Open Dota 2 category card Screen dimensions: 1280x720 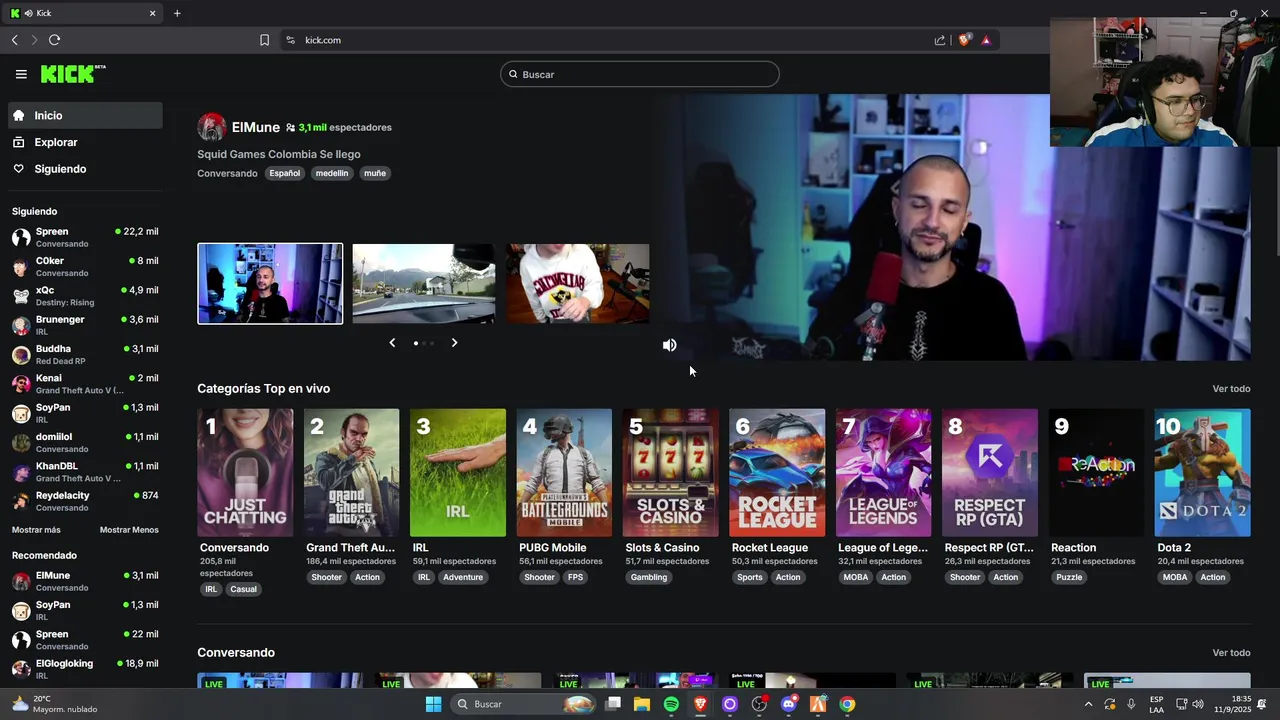(x=1203, y=472)
